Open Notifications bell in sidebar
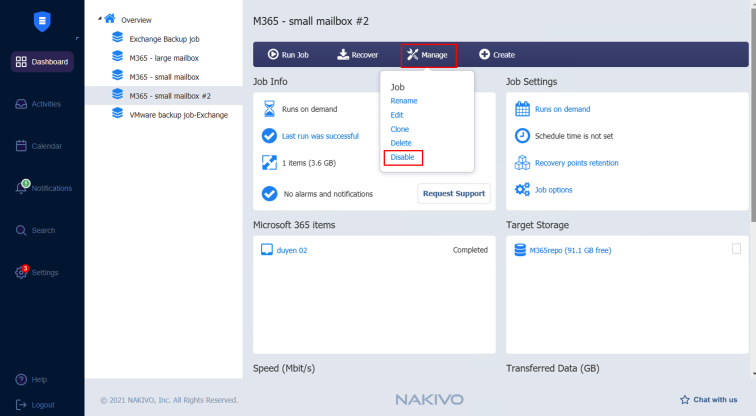The image size is (756, 416). pyautogui.click(x=22, y=188)
